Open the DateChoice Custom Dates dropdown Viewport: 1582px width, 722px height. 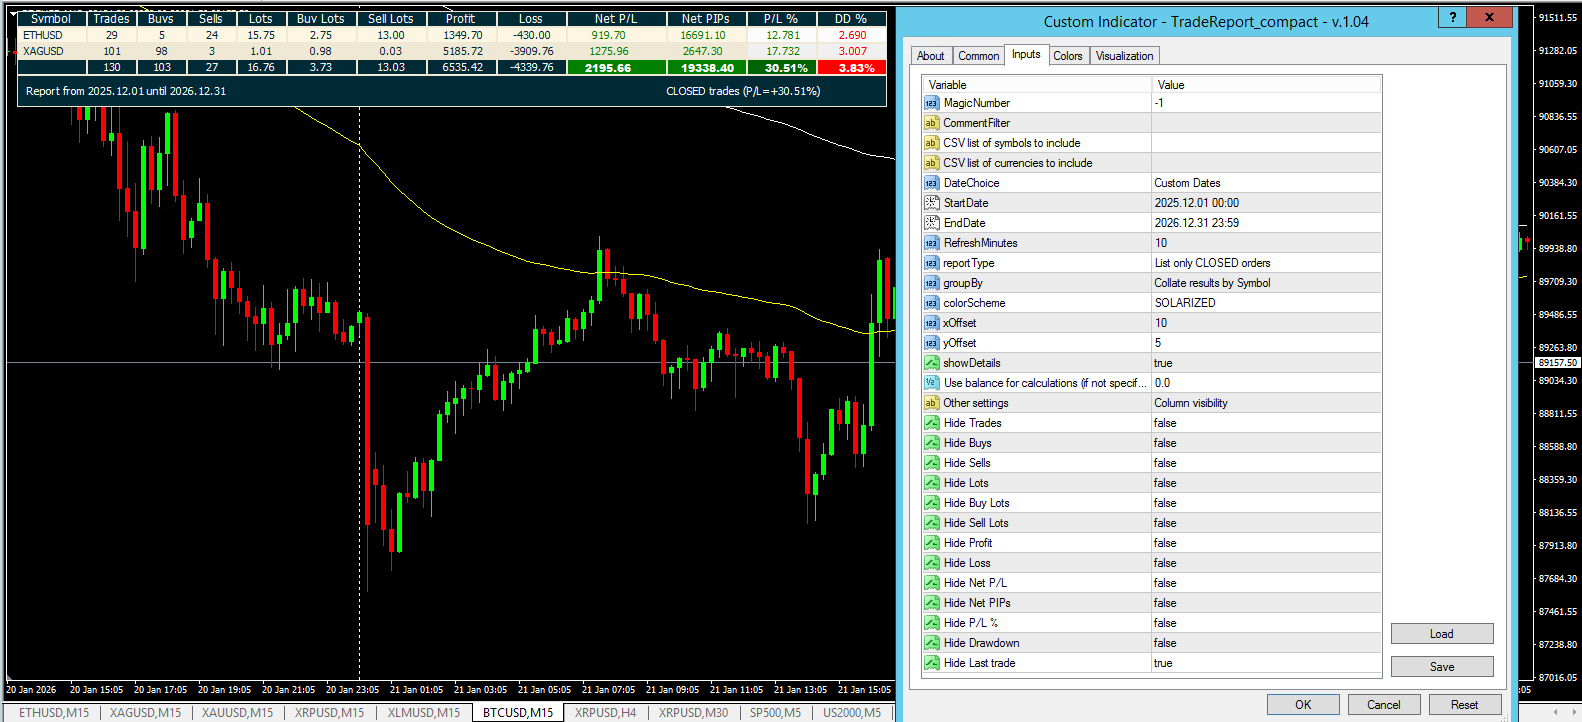pos(1266,183)
